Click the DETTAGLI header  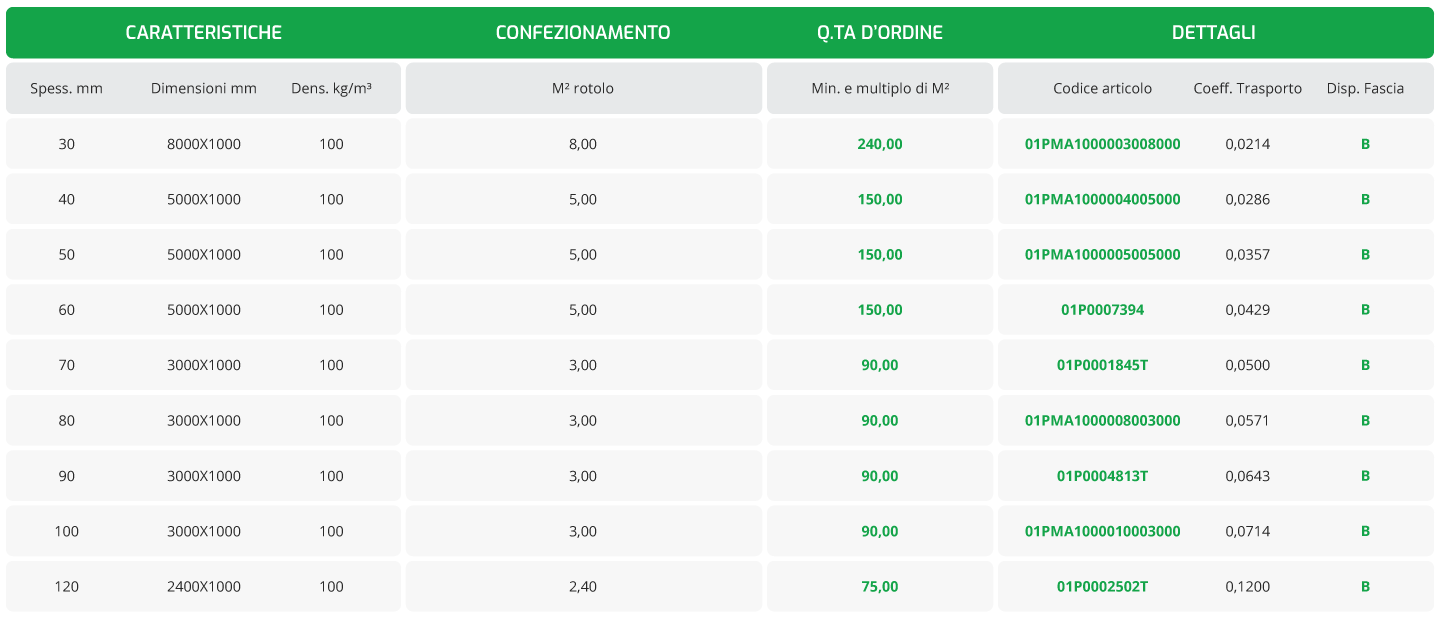pos(1213,33)
